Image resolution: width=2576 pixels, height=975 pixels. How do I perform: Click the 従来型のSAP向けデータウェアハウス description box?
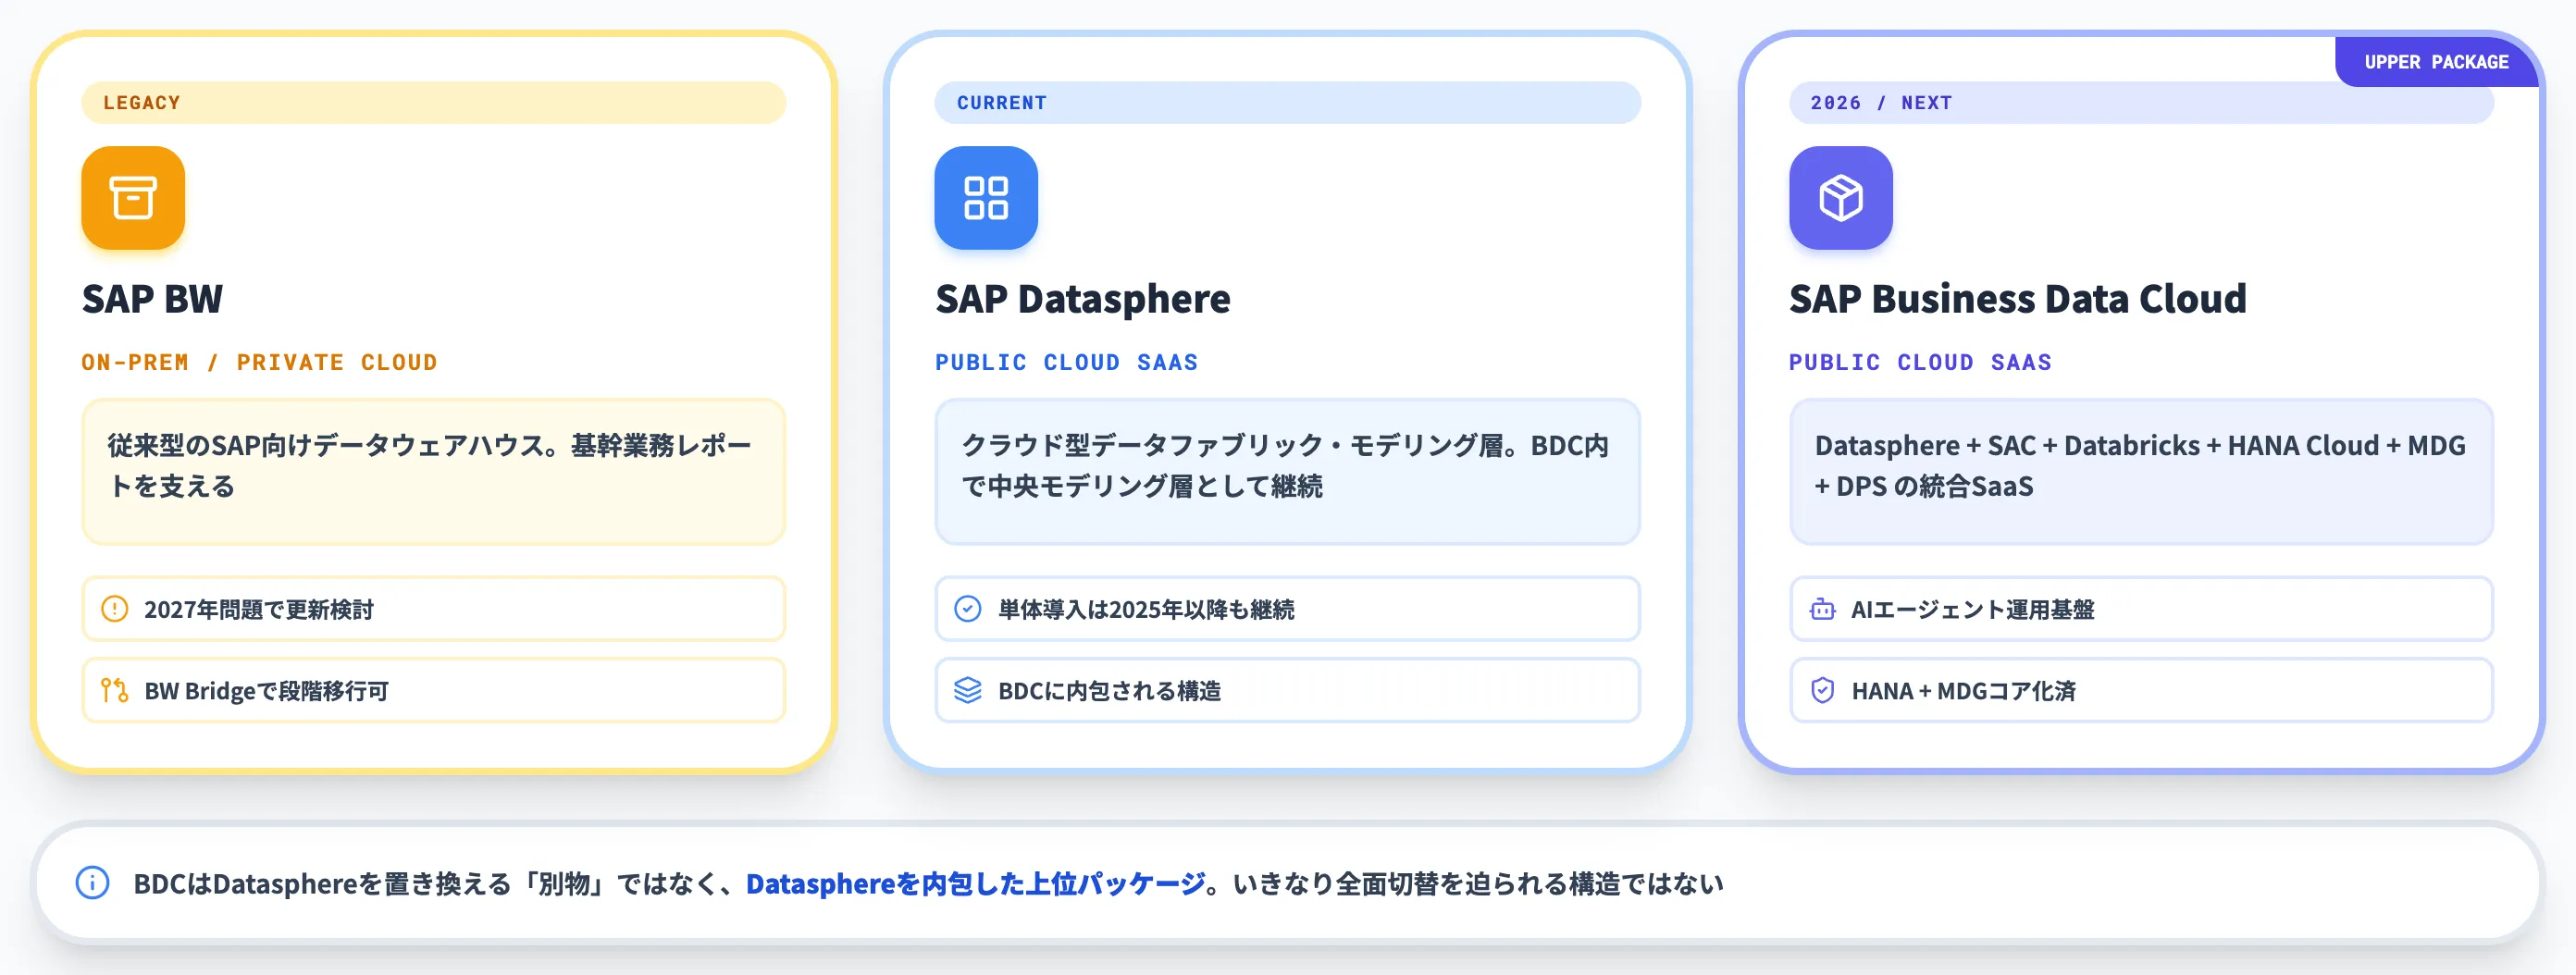433,472
